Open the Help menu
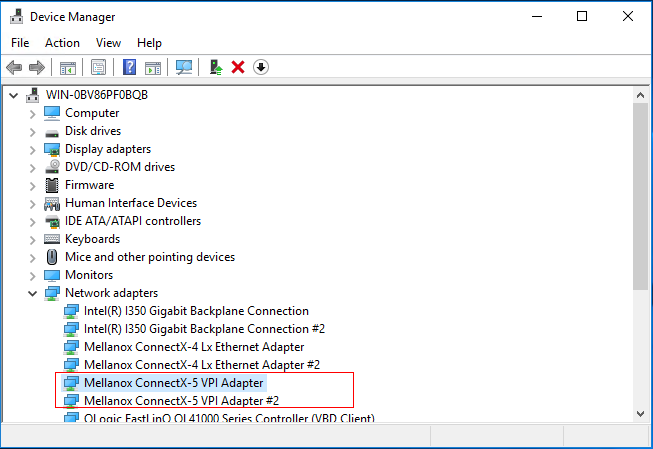 (x=149, y=43)
